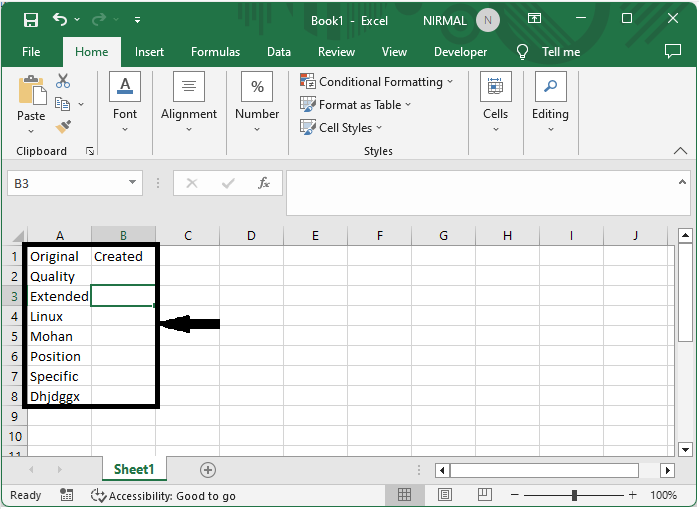Click the vertical scrollbar down arrow

685,449
